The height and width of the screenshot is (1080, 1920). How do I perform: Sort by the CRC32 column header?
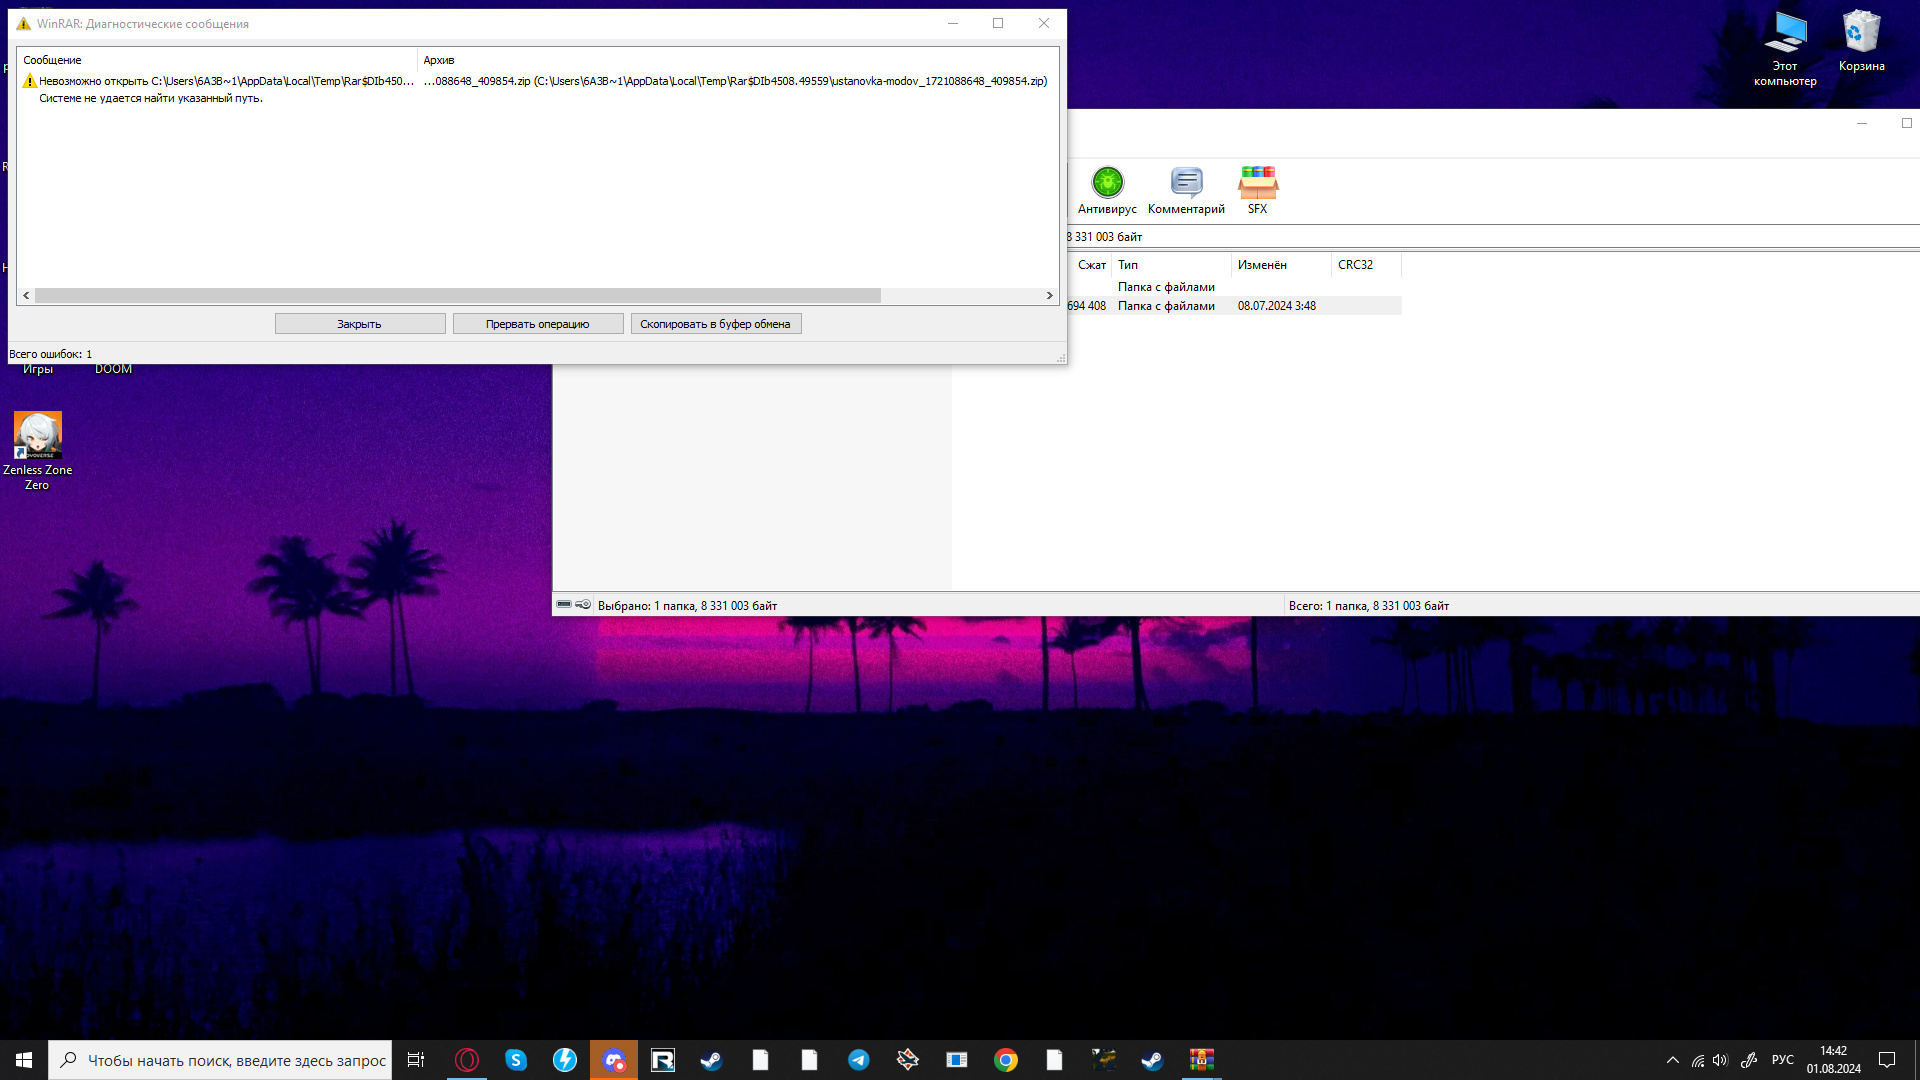coord(1355,265)
